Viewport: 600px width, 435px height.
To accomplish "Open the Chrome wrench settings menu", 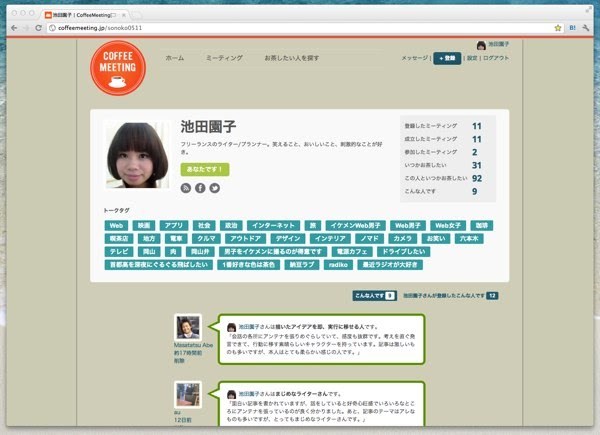I will coord(586,28).
